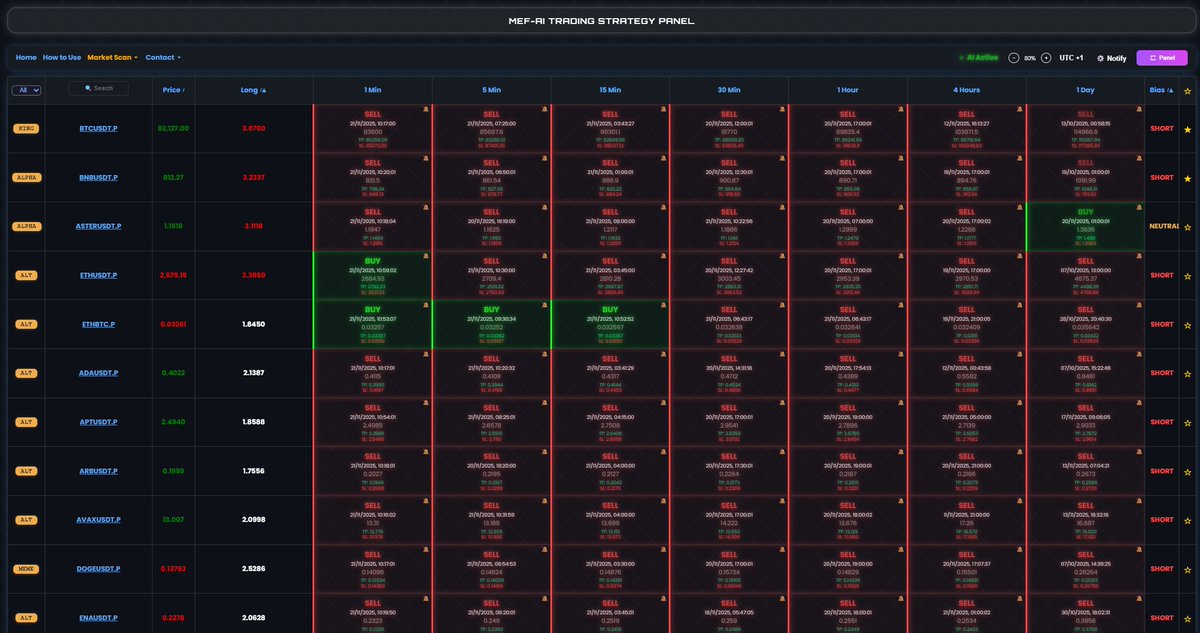
Task: Expand the Market Scan dropdown
Action: click(110, 57)
